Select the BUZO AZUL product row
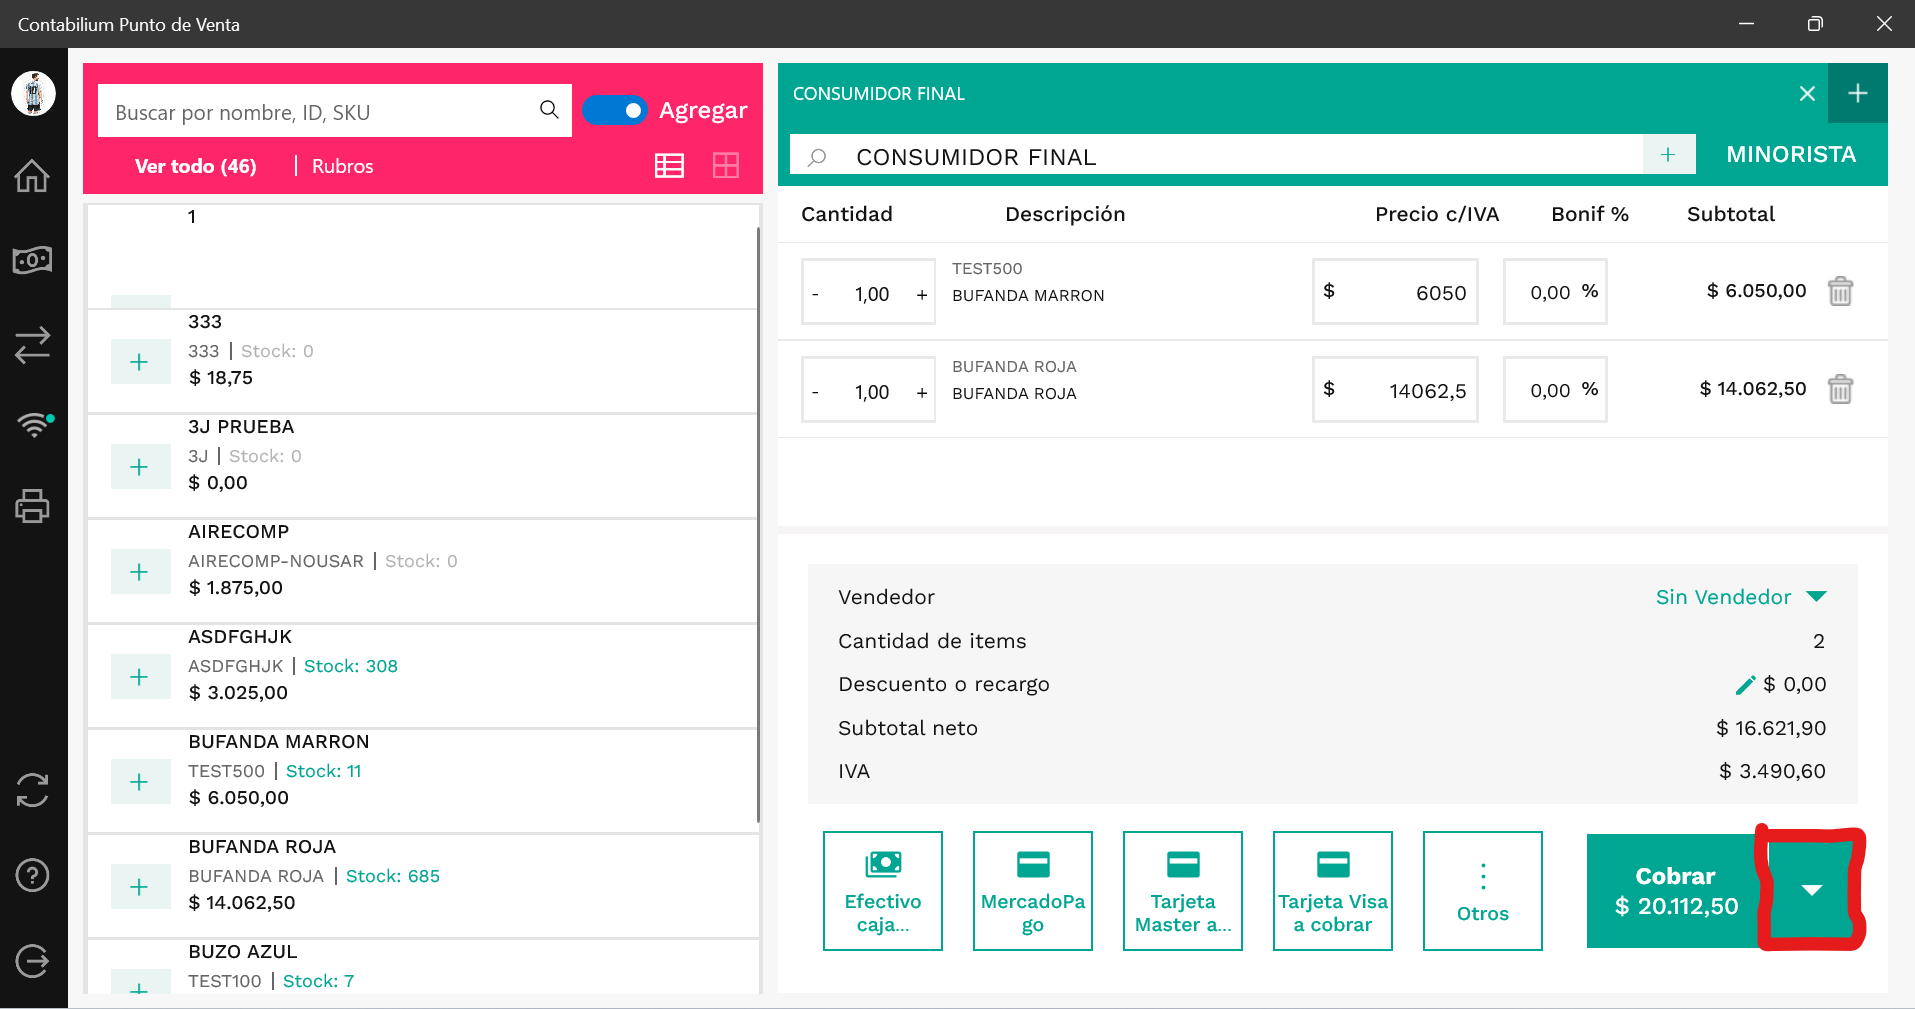Viewport: 1915px width, 1009px height. tap(421, 968)
